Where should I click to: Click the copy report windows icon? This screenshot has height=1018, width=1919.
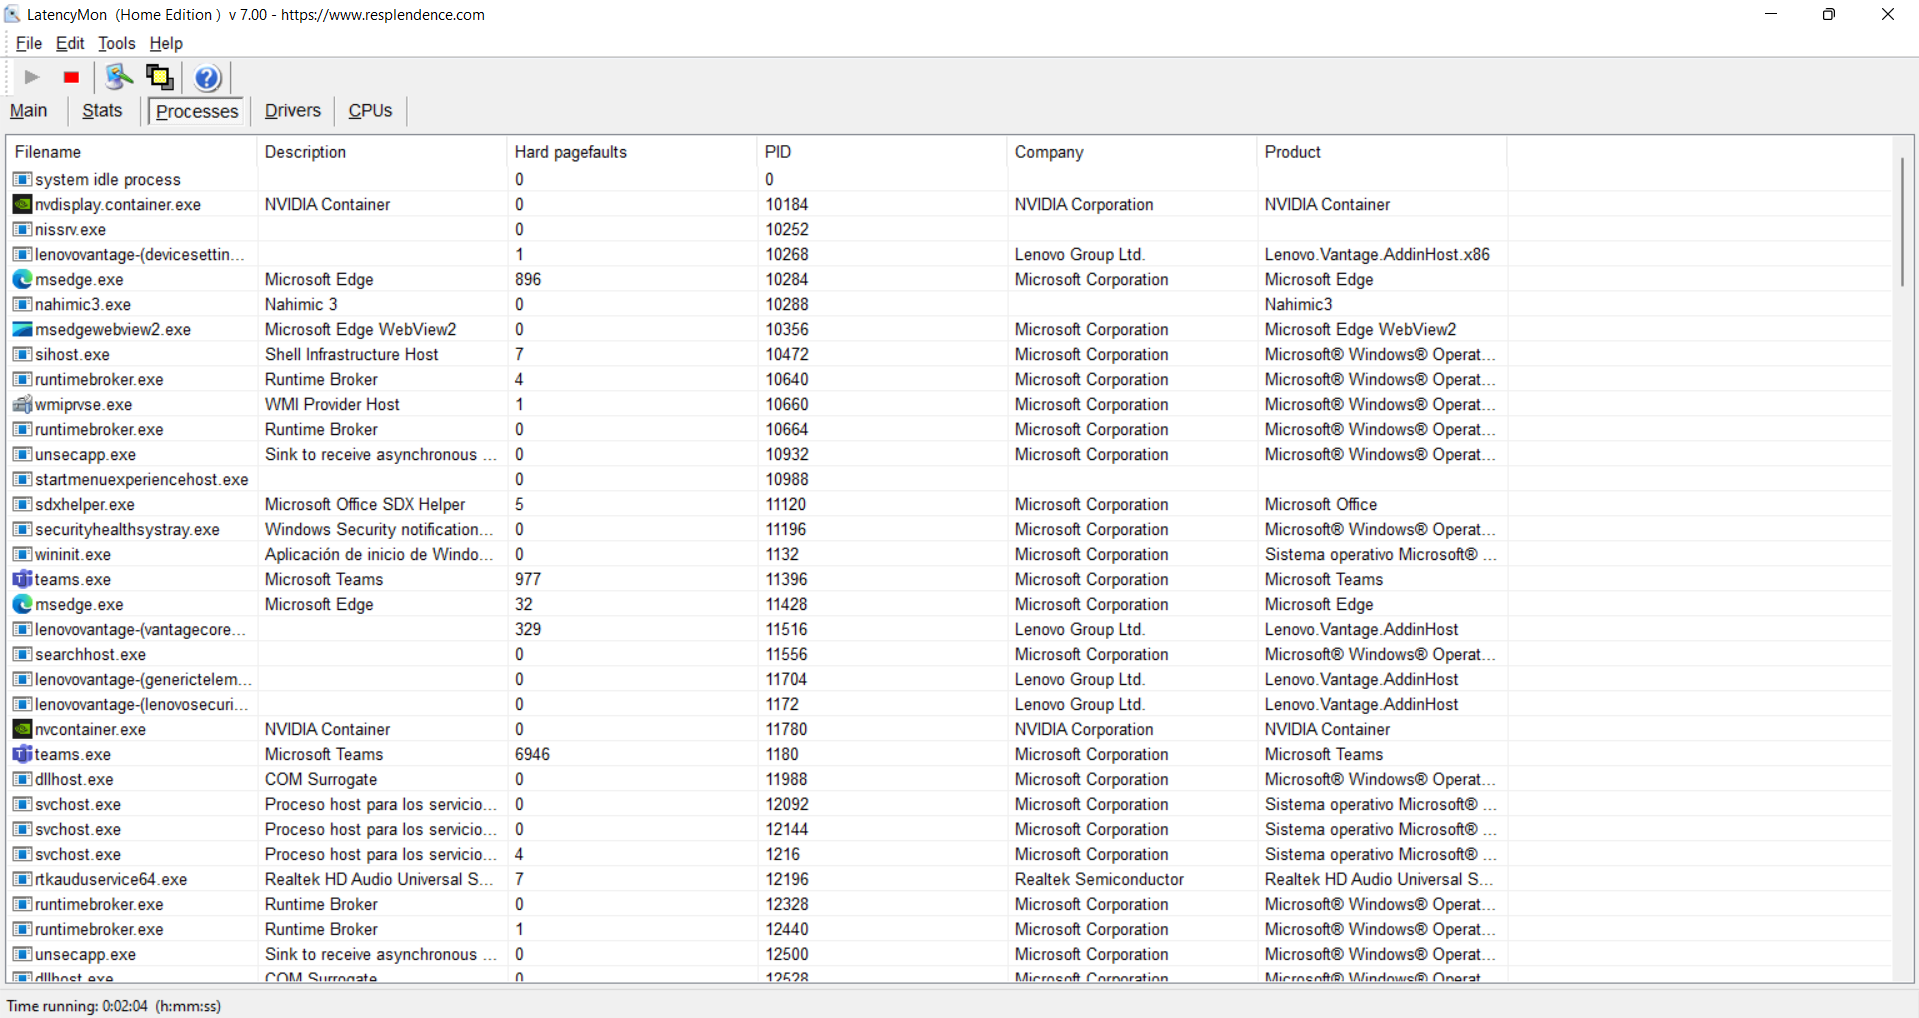coord(160,77)
